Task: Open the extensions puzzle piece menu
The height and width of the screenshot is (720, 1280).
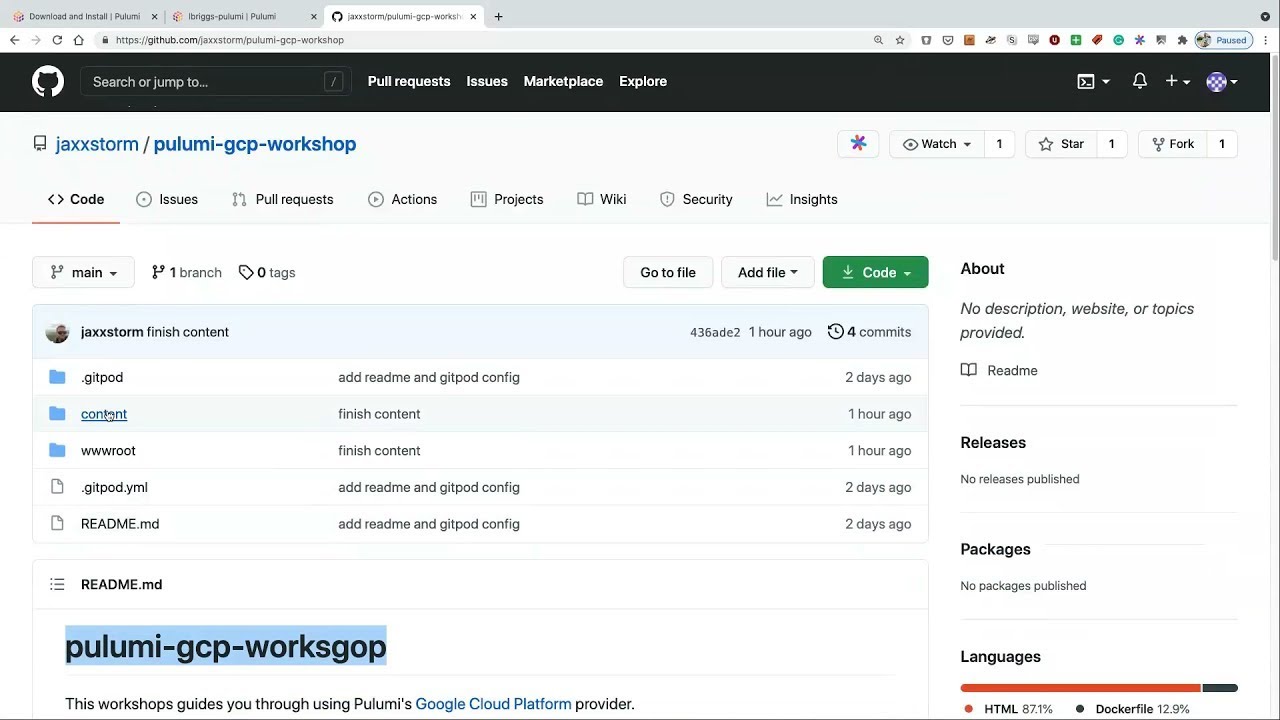Action: tap(1182, 40)
